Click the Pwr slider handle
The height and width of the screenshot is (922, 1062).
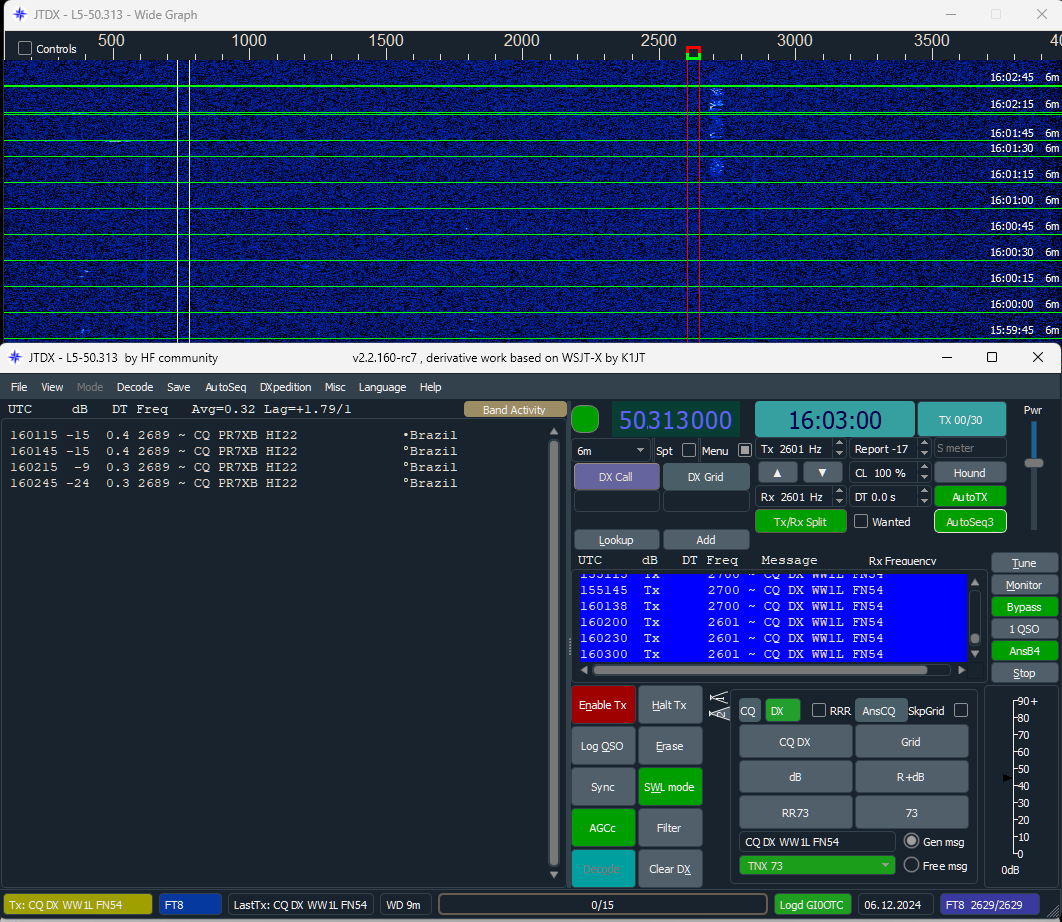[1034, 463]
